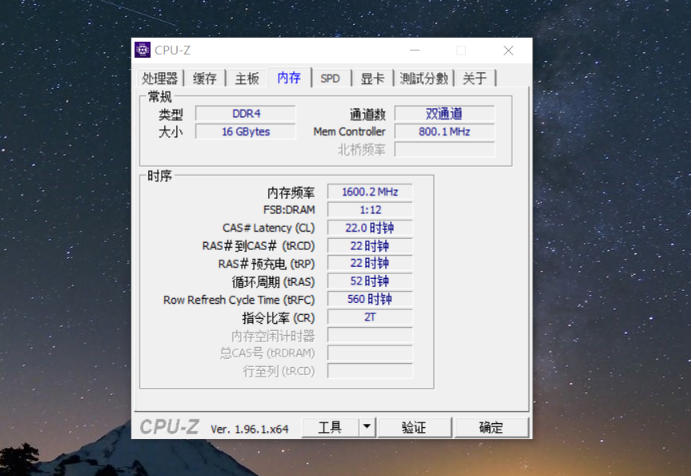Click the 800.1 MHz Mem Controller value
Viewport: 692px width, 476px height.
click(x=444, y=131)
